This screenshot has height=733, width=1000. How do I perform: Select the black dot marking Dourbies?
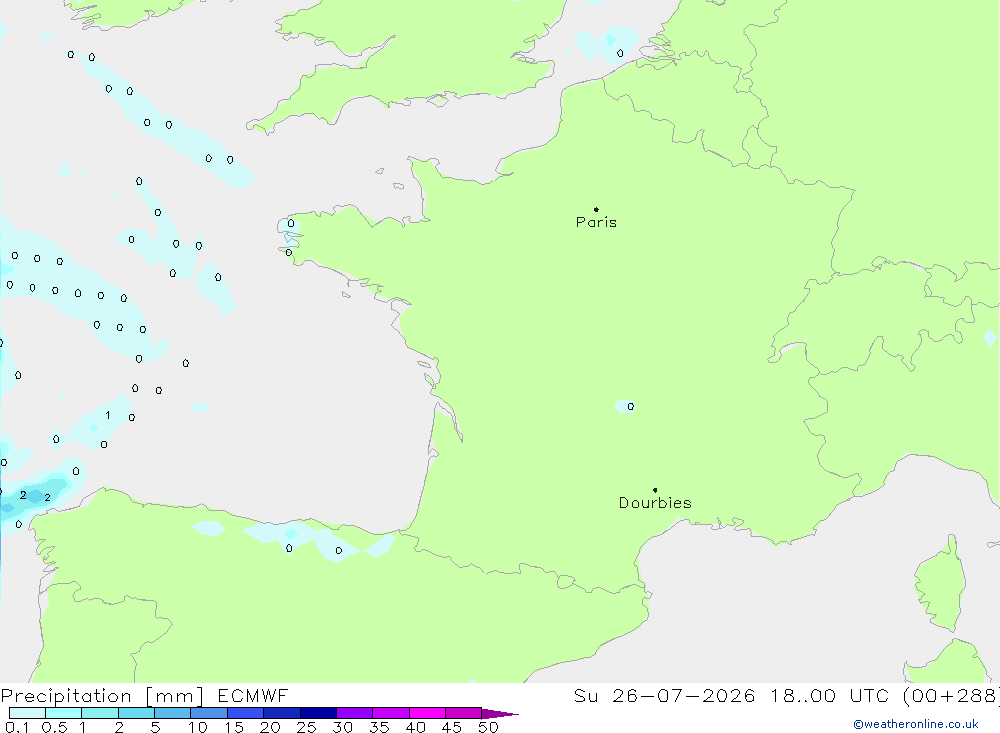(x=655, y=490)
